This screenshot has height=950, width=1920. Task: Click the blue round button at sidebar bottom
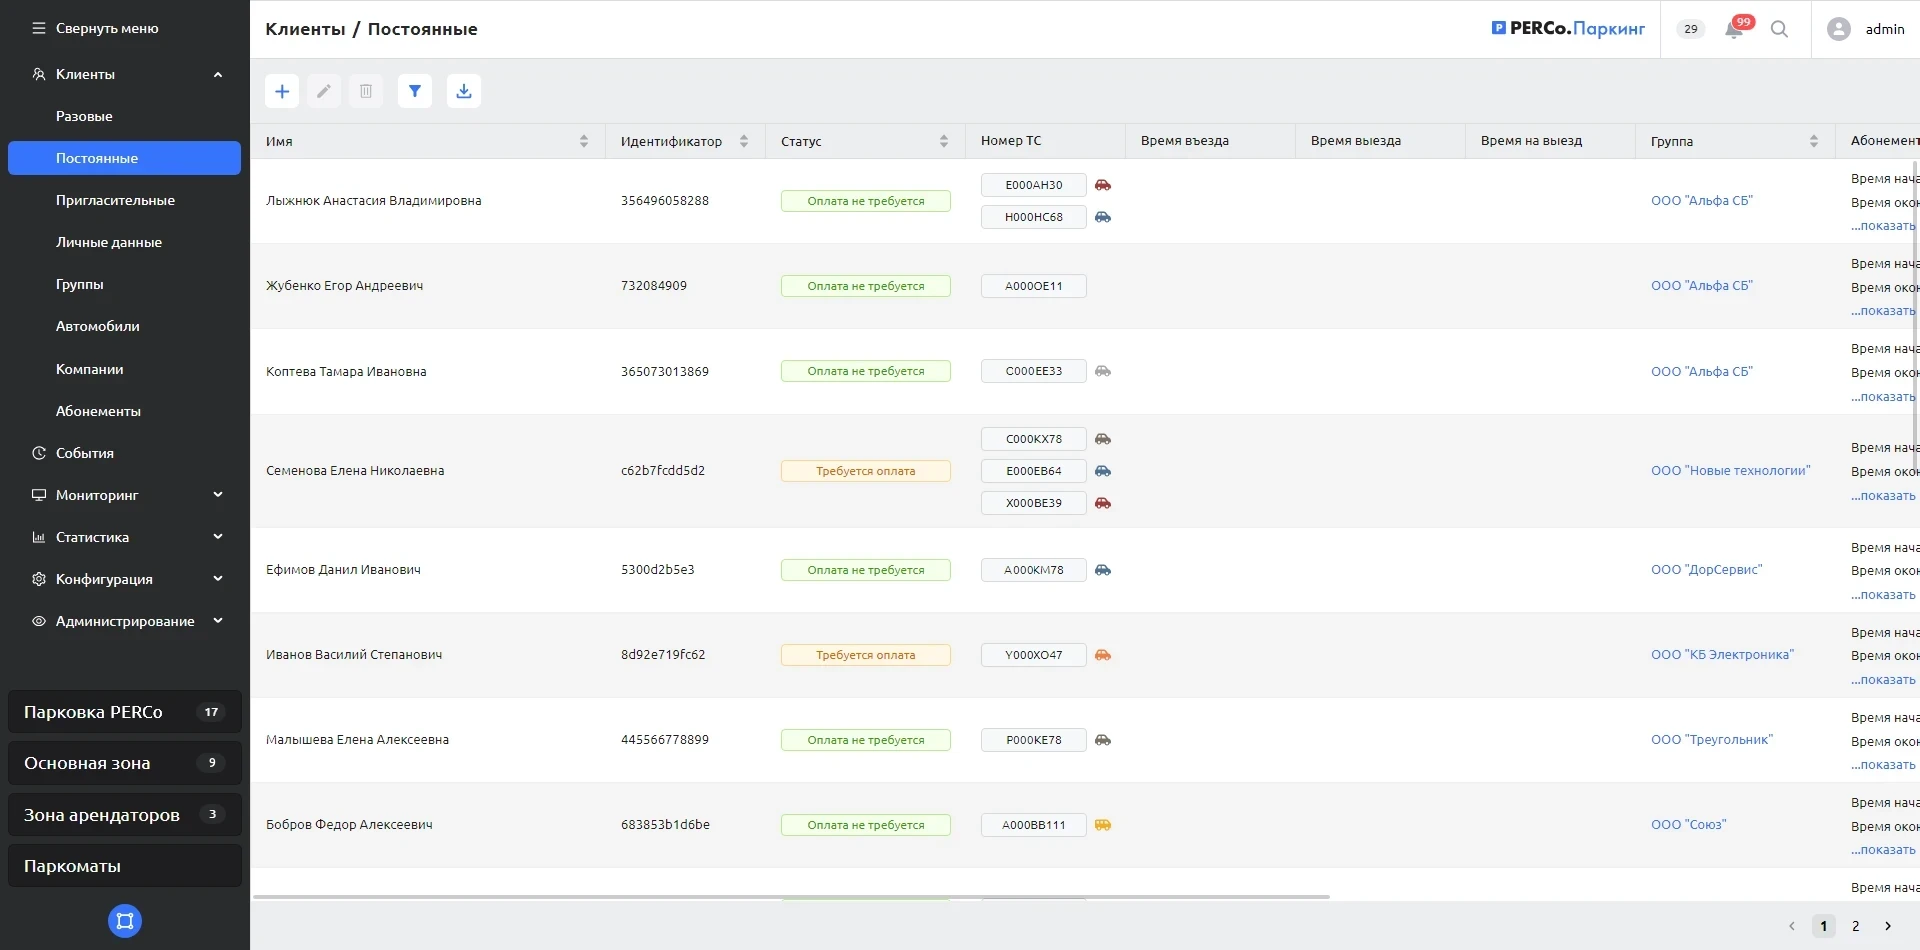[125, 921]
